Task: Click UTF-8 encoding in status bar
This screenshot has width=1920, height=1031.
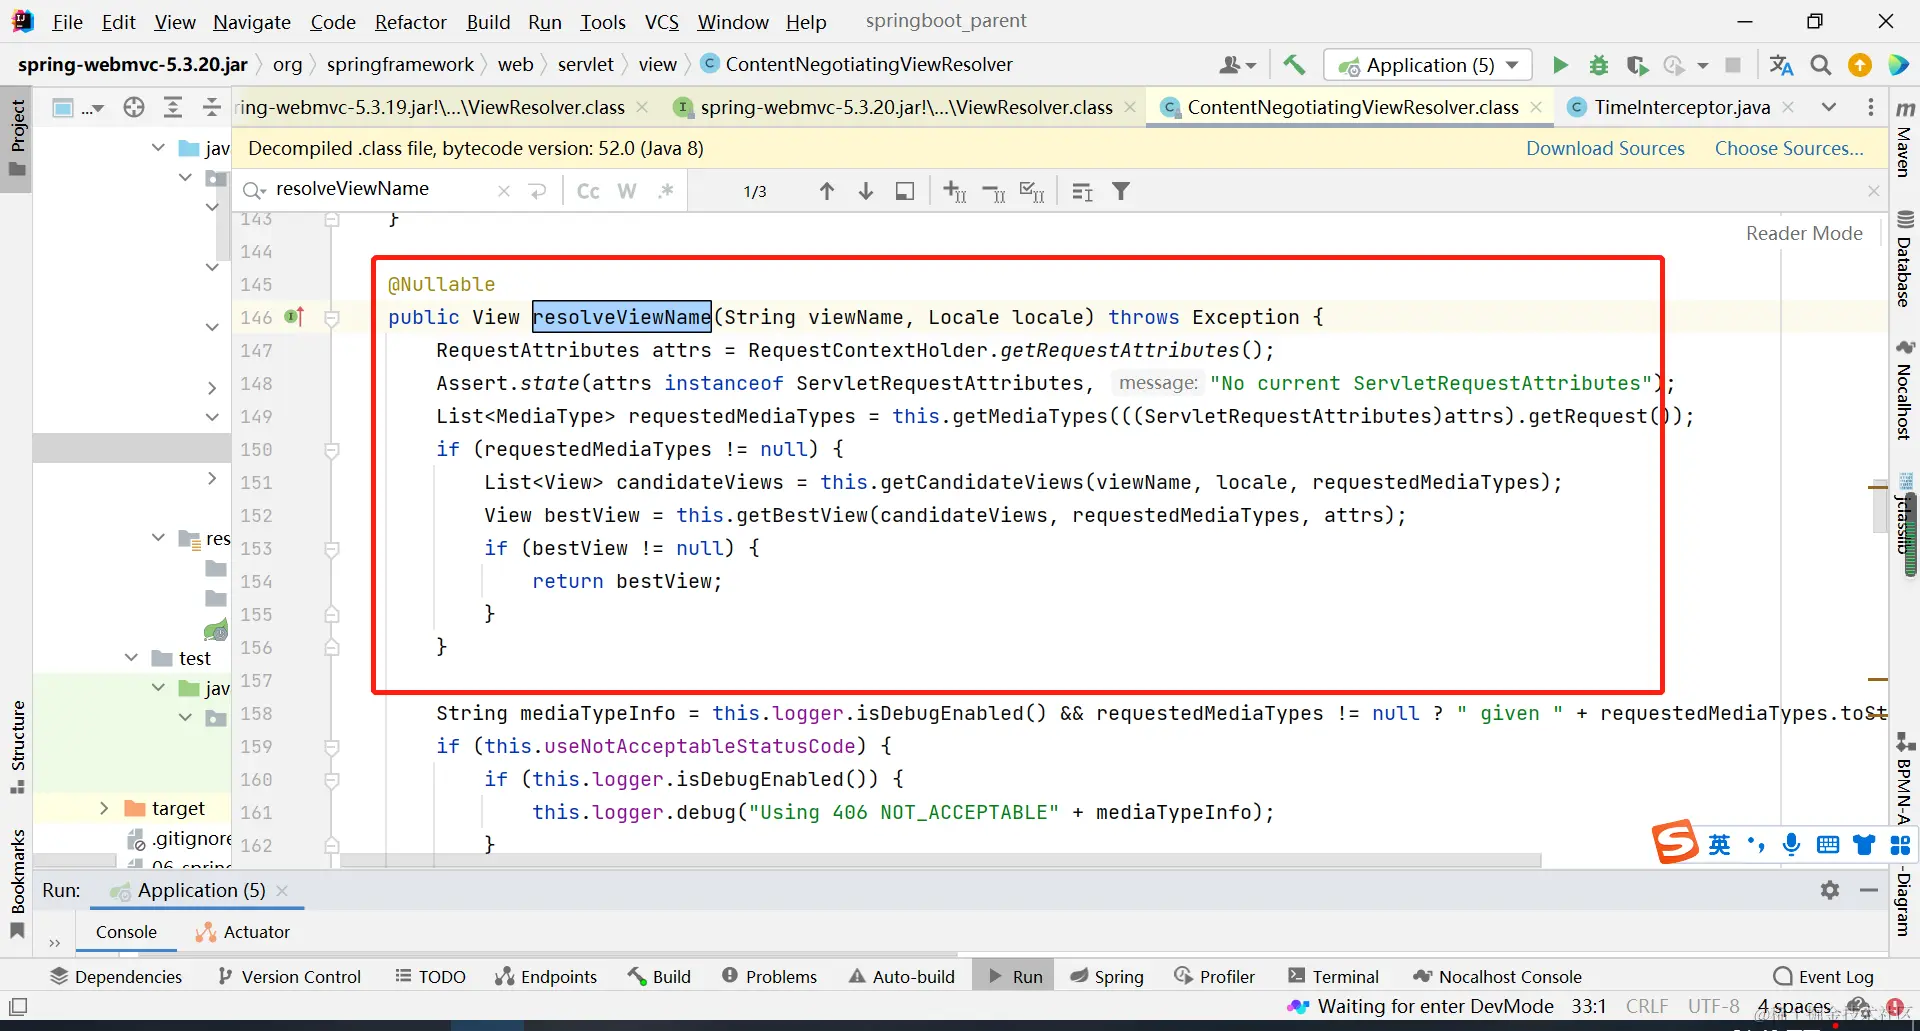Action: [x=1714, y=1006]
